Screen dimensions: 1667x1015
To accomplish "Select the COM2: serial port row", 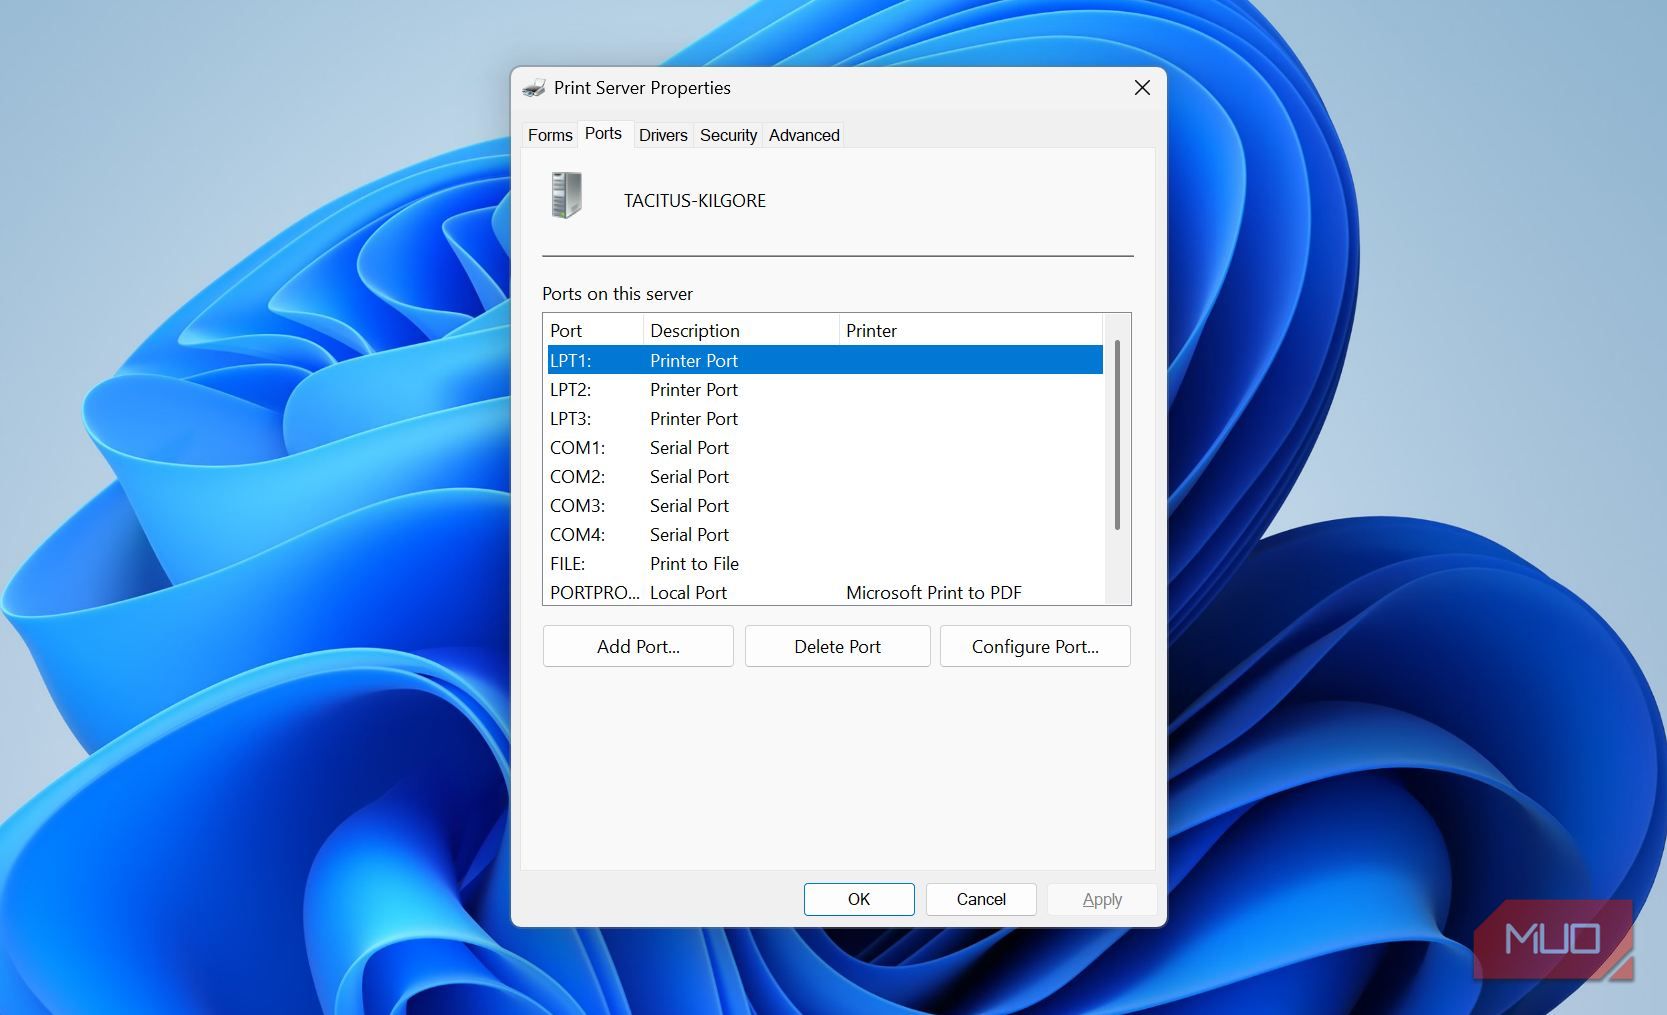I will click(825, 476).
